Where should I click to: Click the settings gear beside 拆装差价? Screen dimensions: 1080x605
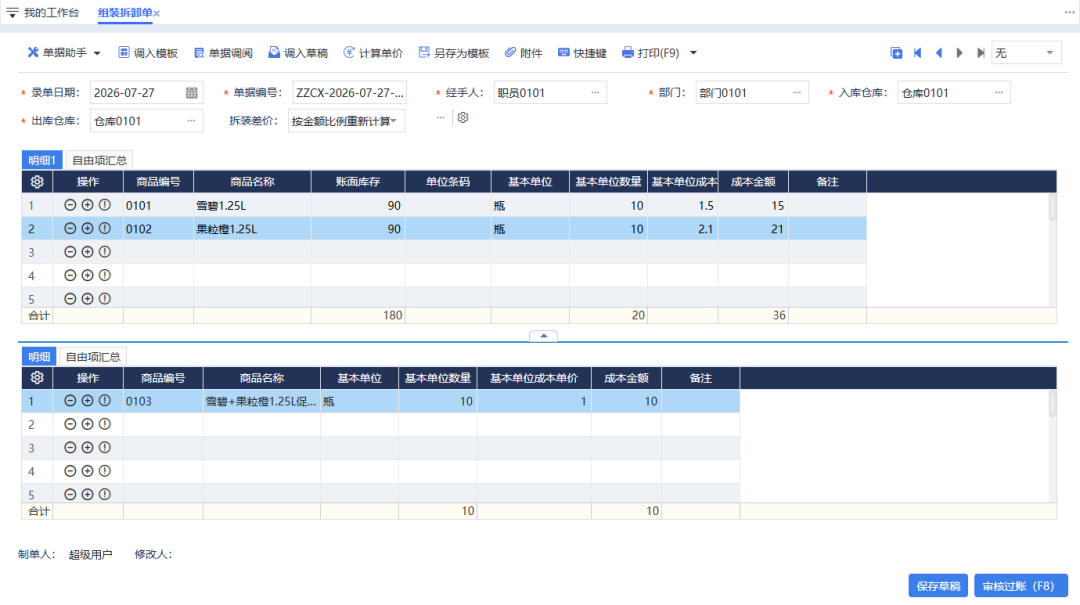(x=463, y=118)
